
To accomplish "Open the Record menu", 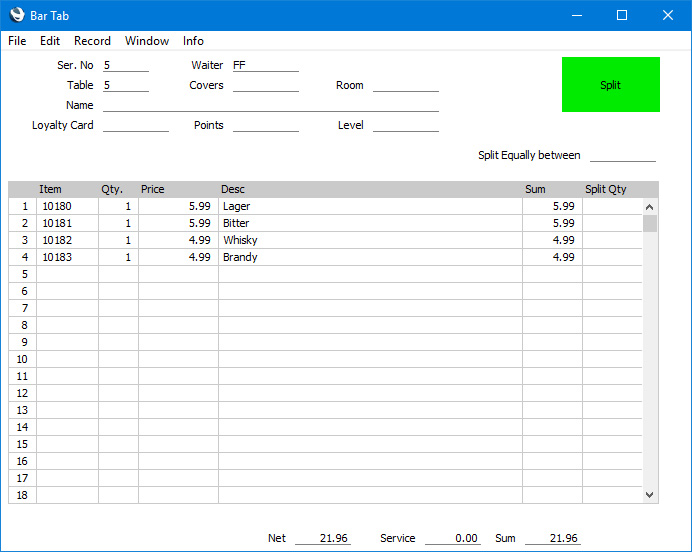I will [92, 41].
